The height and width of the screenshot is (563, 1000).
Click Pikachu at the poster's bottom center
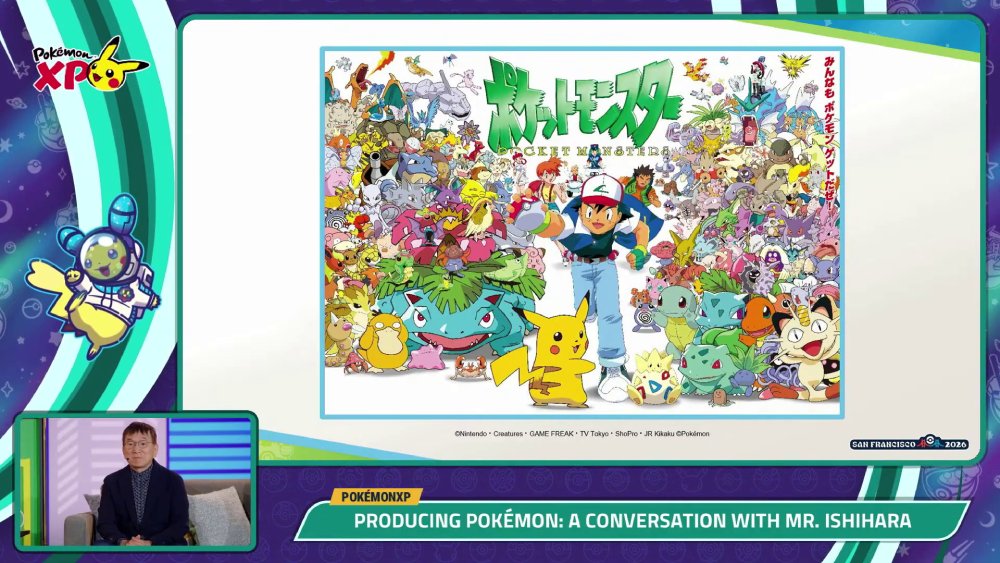[x=553, y=355]
